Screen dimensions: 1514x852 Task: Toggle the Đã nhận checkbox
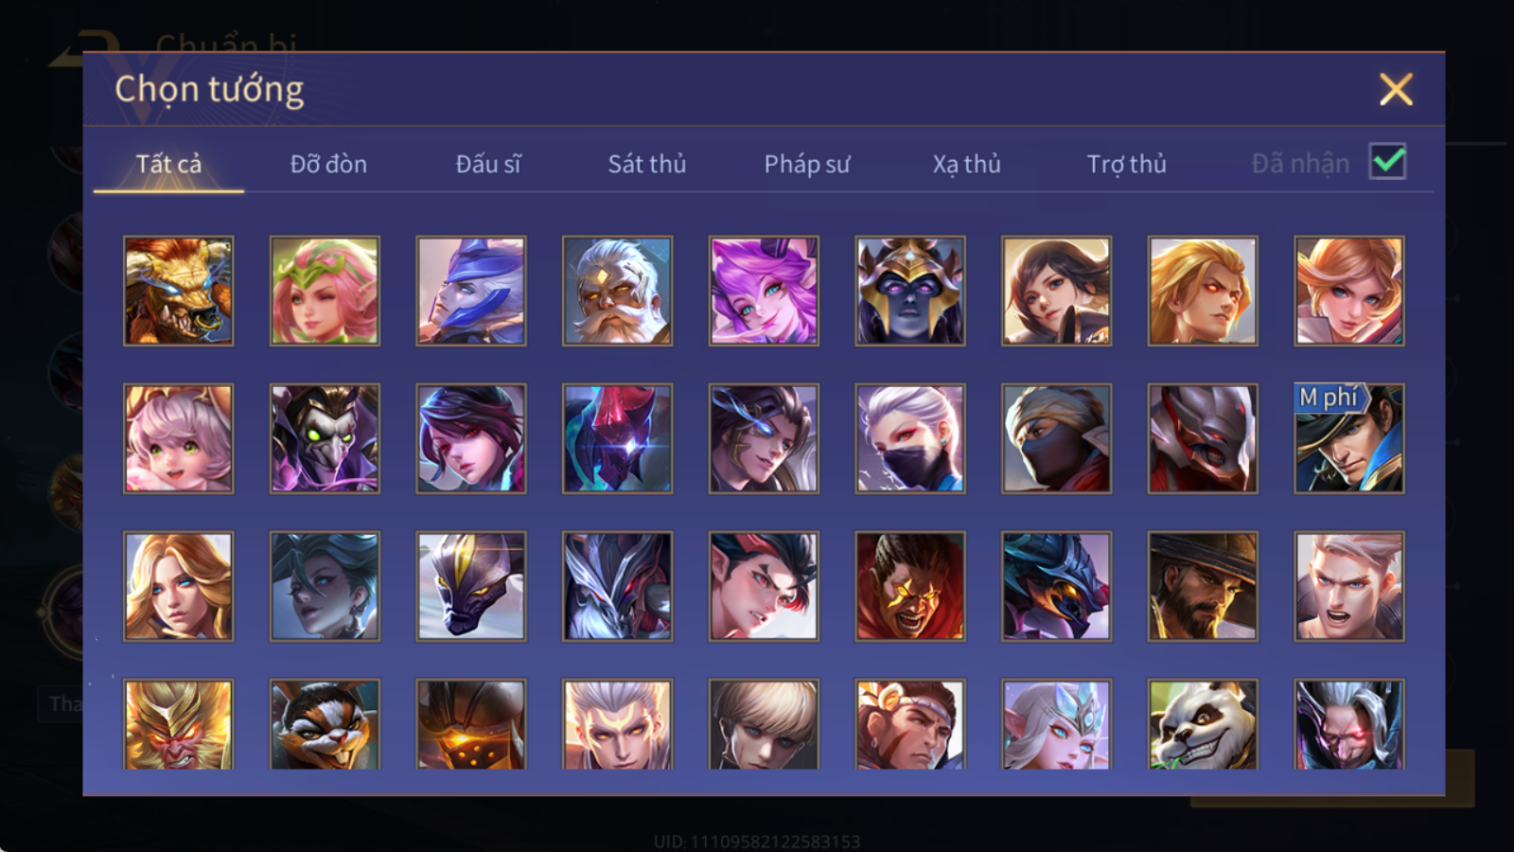(x=1388, y=162)
